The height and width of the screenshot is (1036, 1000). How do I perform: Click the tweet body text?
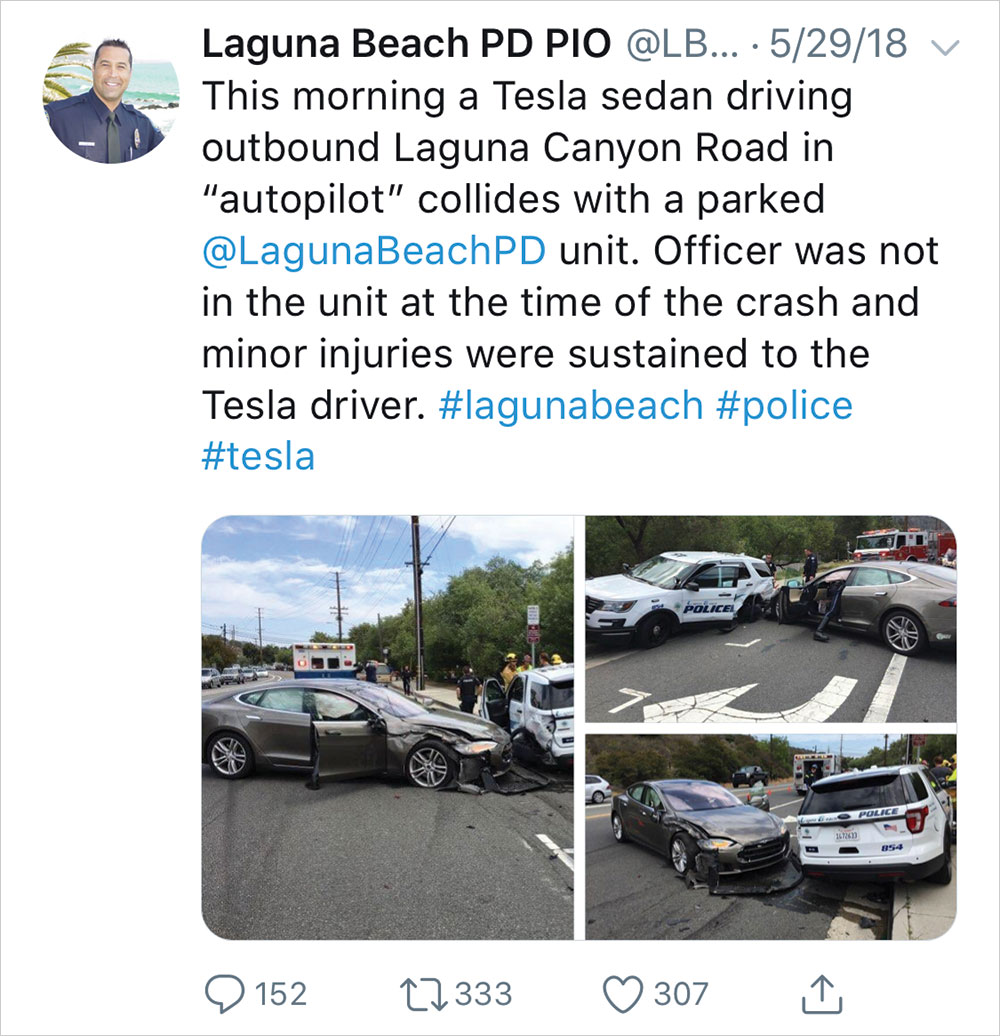click(570, 276)
